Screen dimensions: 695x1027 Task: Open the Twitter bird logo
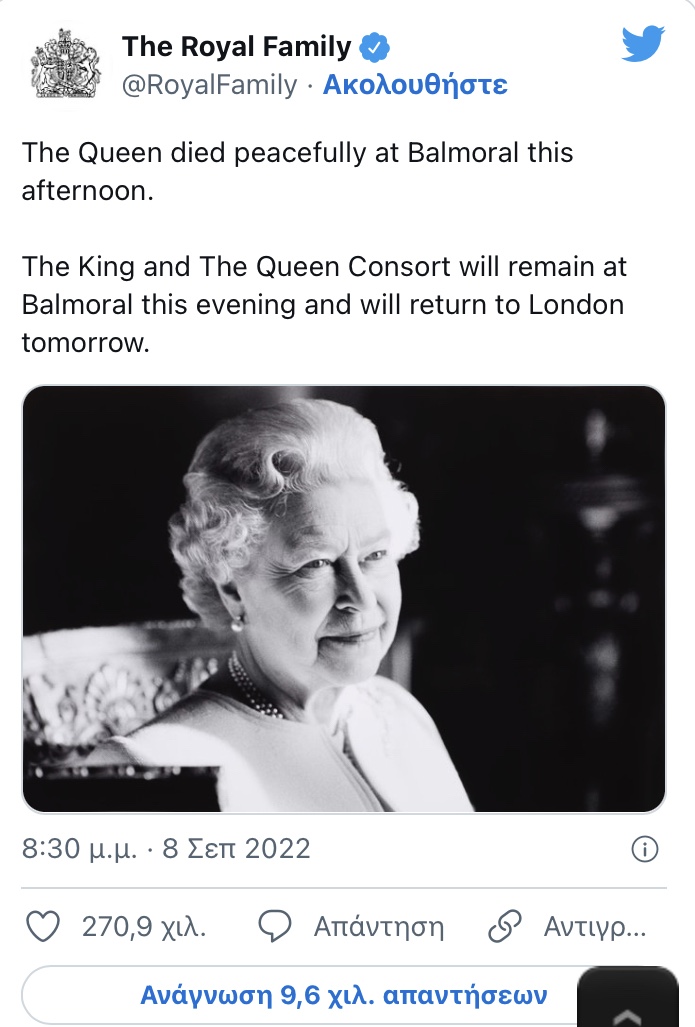(643, 45)
